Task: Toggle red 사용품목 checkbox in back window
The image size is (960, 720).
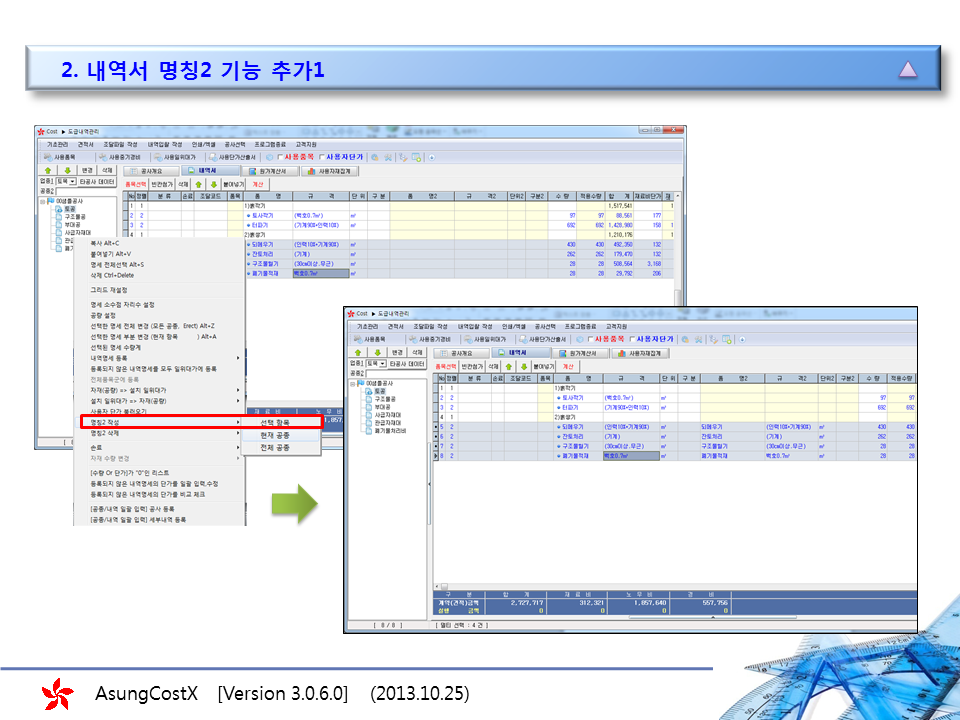Action: [280, 157]
